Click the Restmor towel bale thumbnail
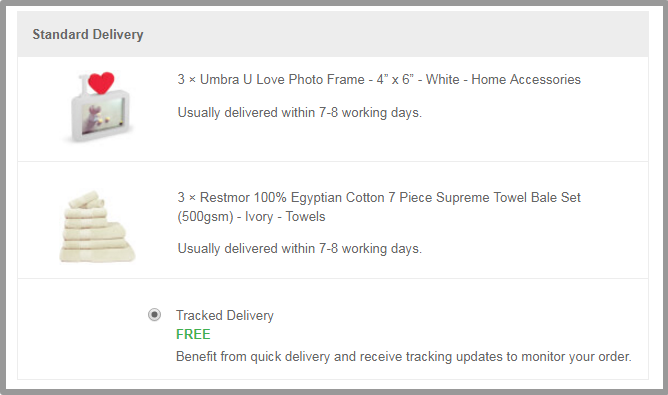Image resolution: width=668 pixels, height=395 pixels. coord(97,226)
